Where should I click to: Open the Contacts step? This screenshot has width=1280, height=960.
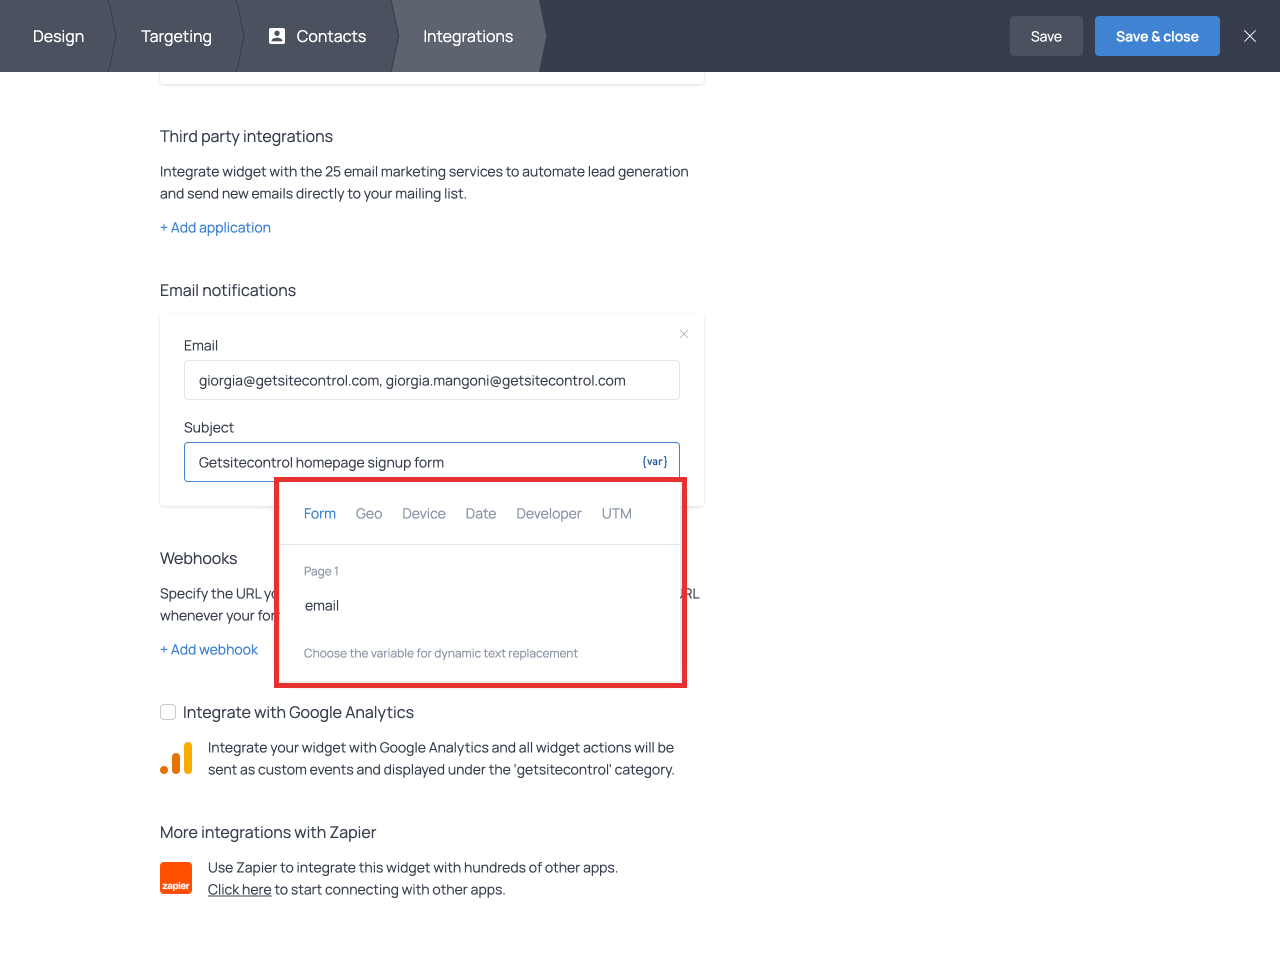[x=318, y=36]
